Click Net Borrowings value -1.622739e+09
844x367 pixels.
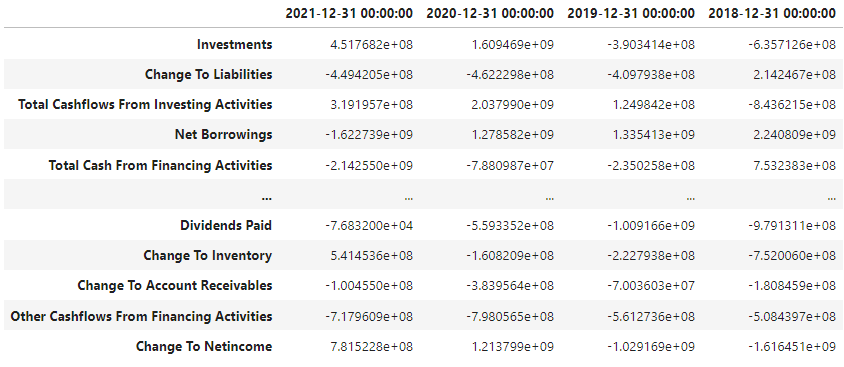coord(369,135)
